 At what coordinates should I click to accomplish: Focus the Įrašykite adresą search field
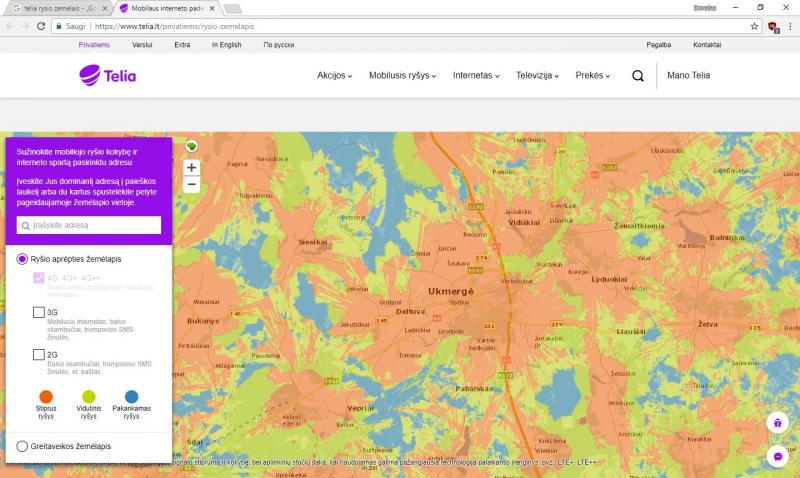click(x=89, y=225)
